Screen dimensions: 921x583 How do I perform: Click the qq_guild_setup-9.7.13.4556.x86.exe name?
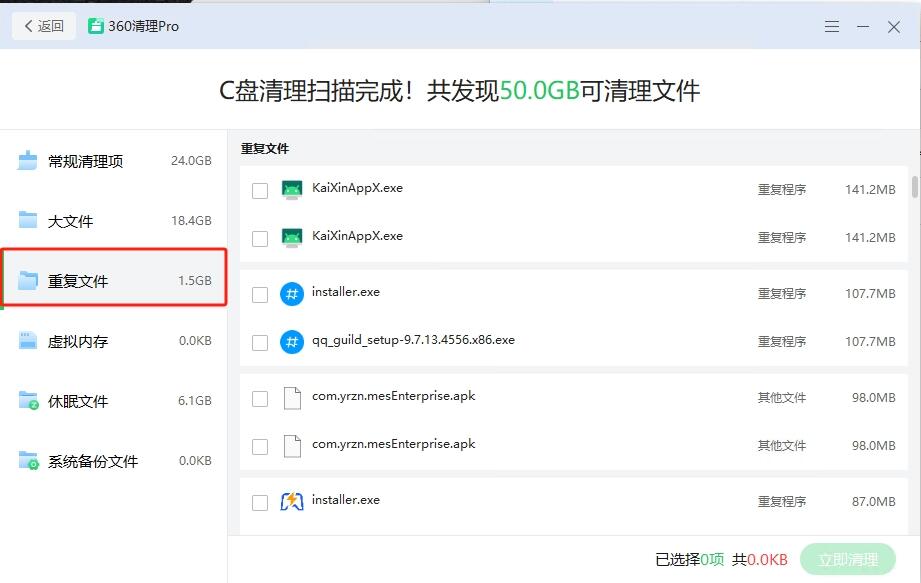pos(413,340)
